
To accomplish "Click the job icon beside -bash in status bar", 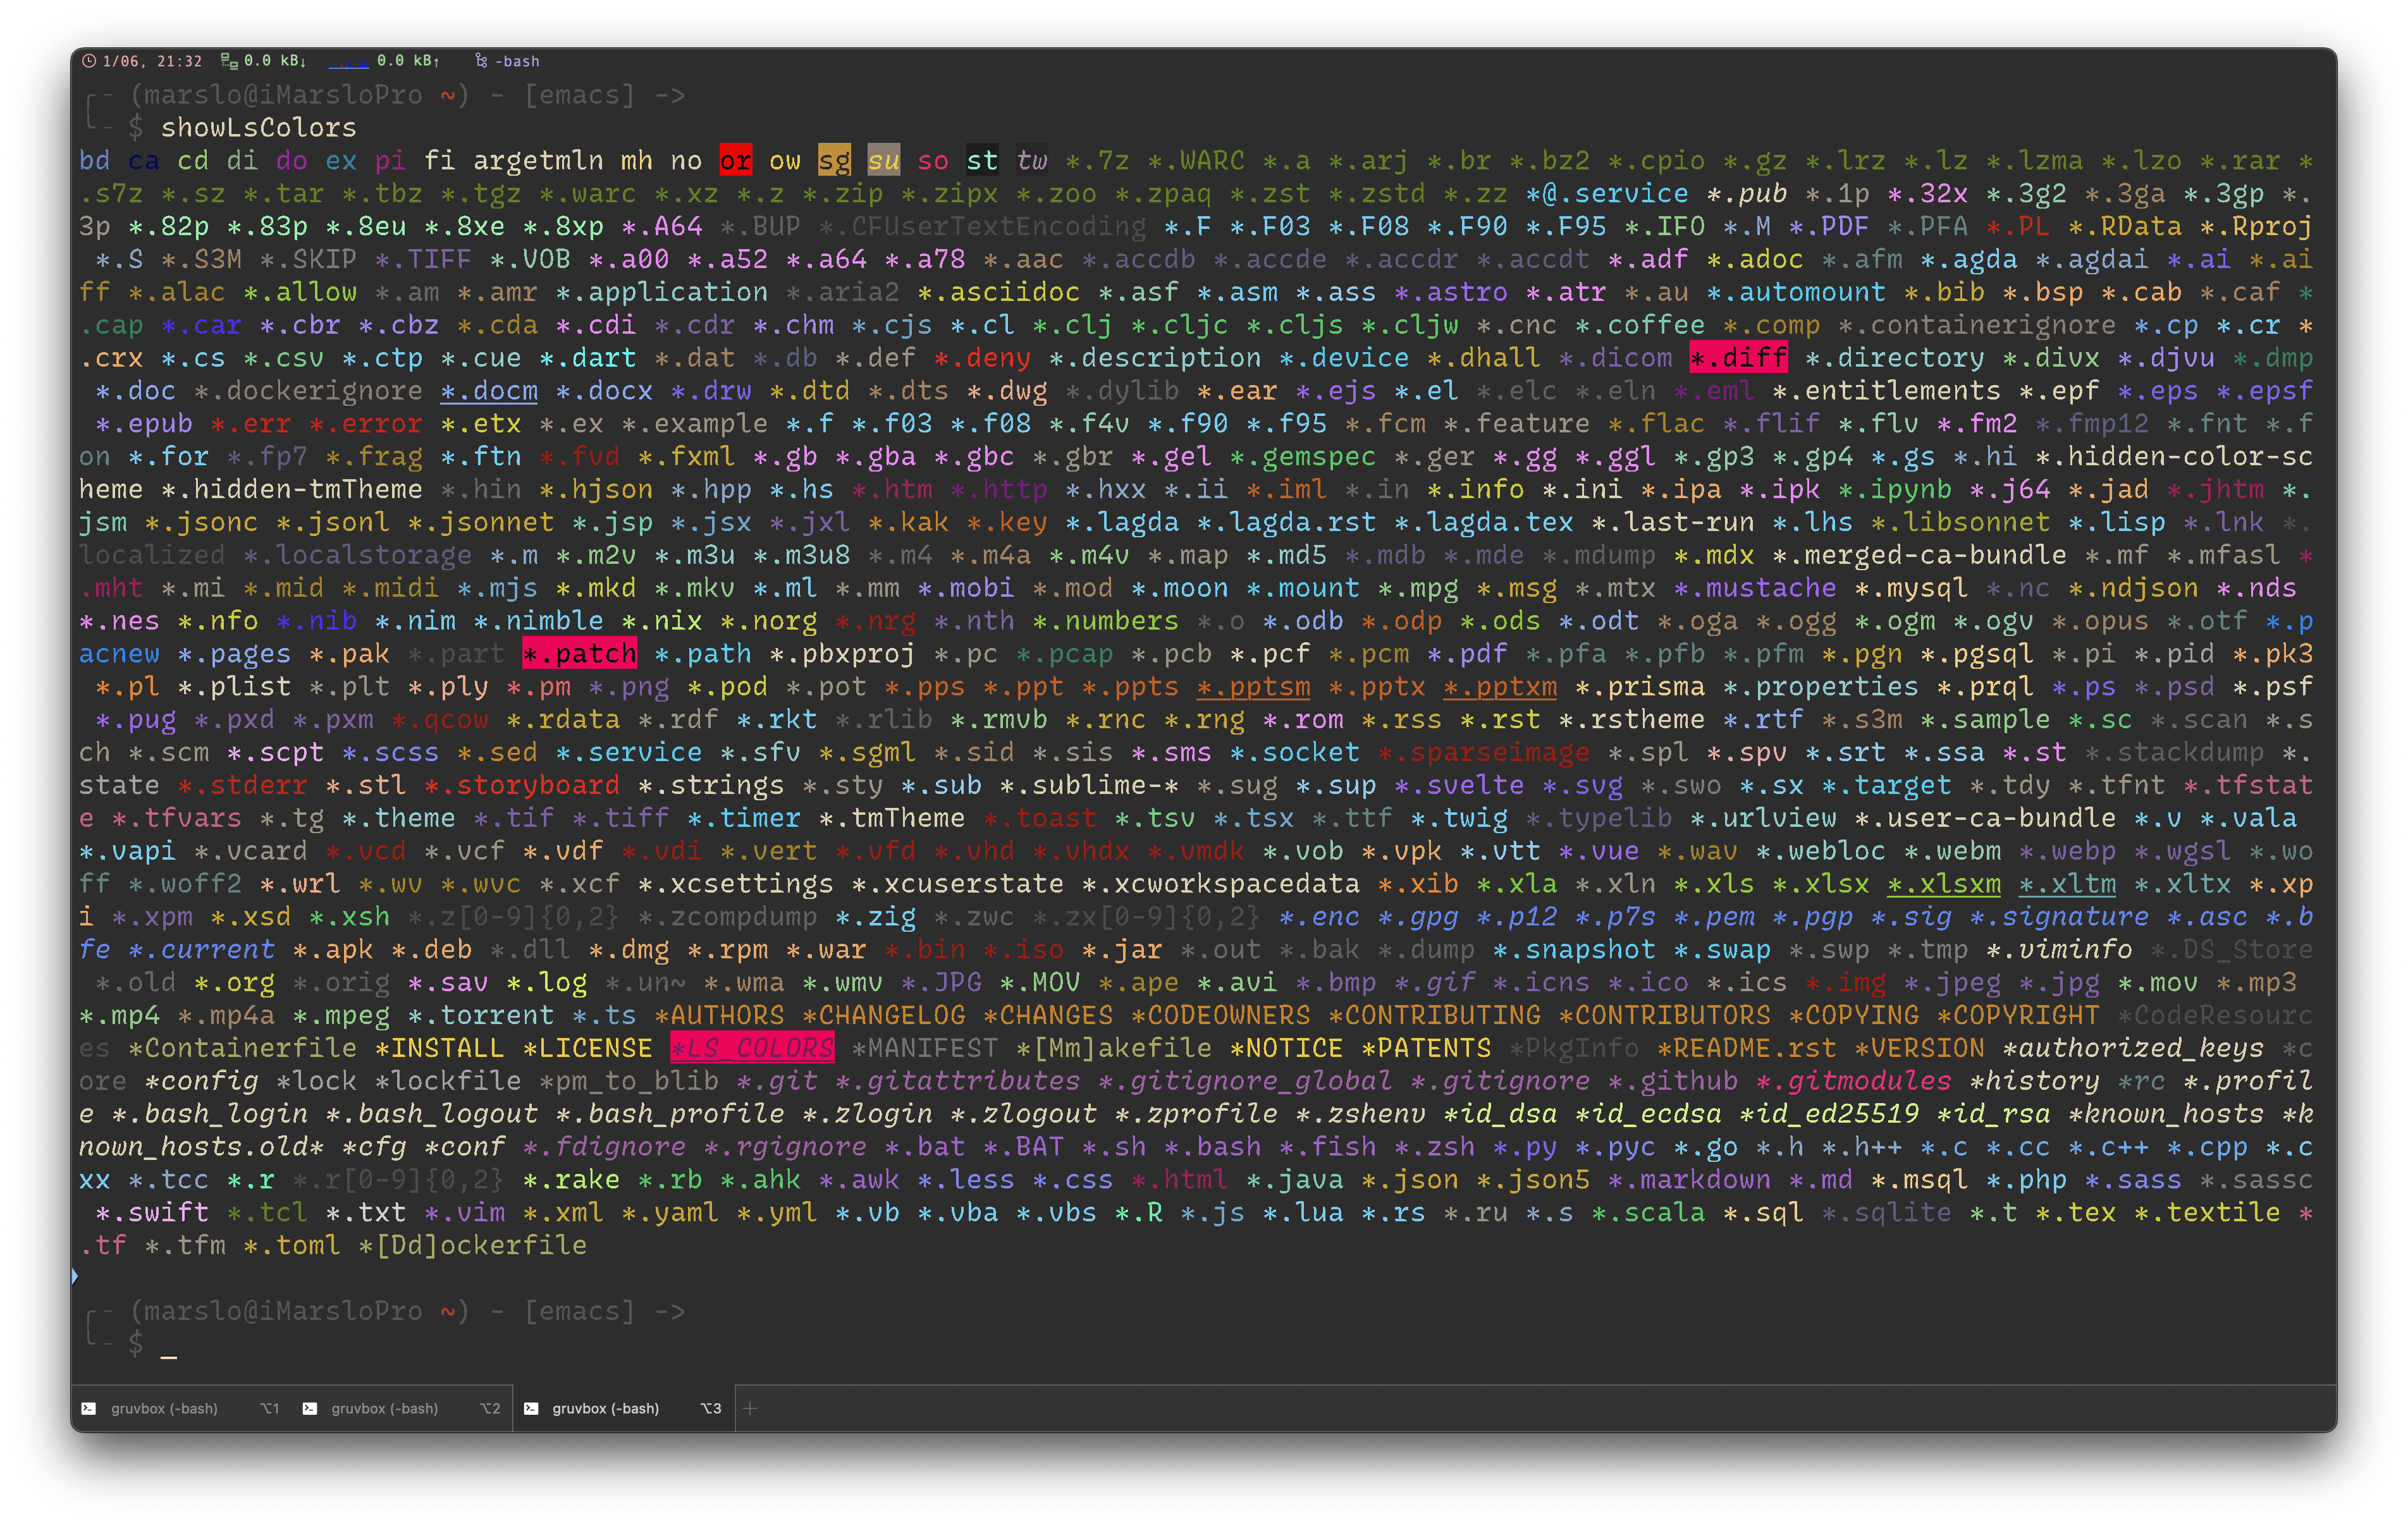I will 481,61.
